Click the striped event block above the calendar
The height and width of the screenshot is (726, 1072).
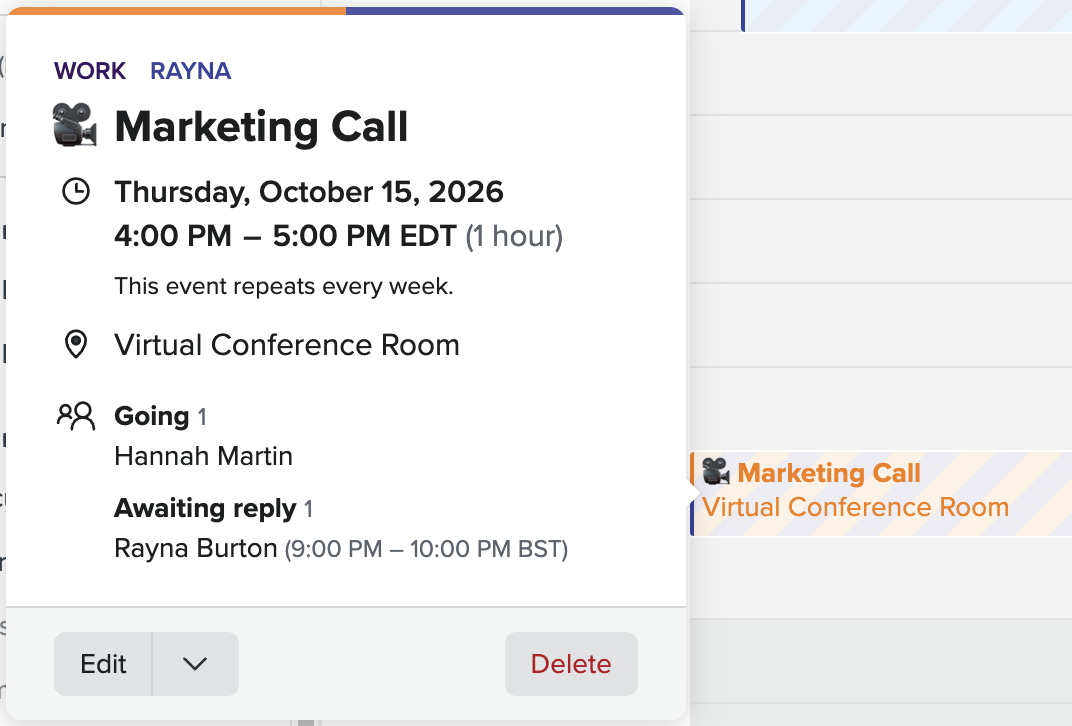click(907, 16)
